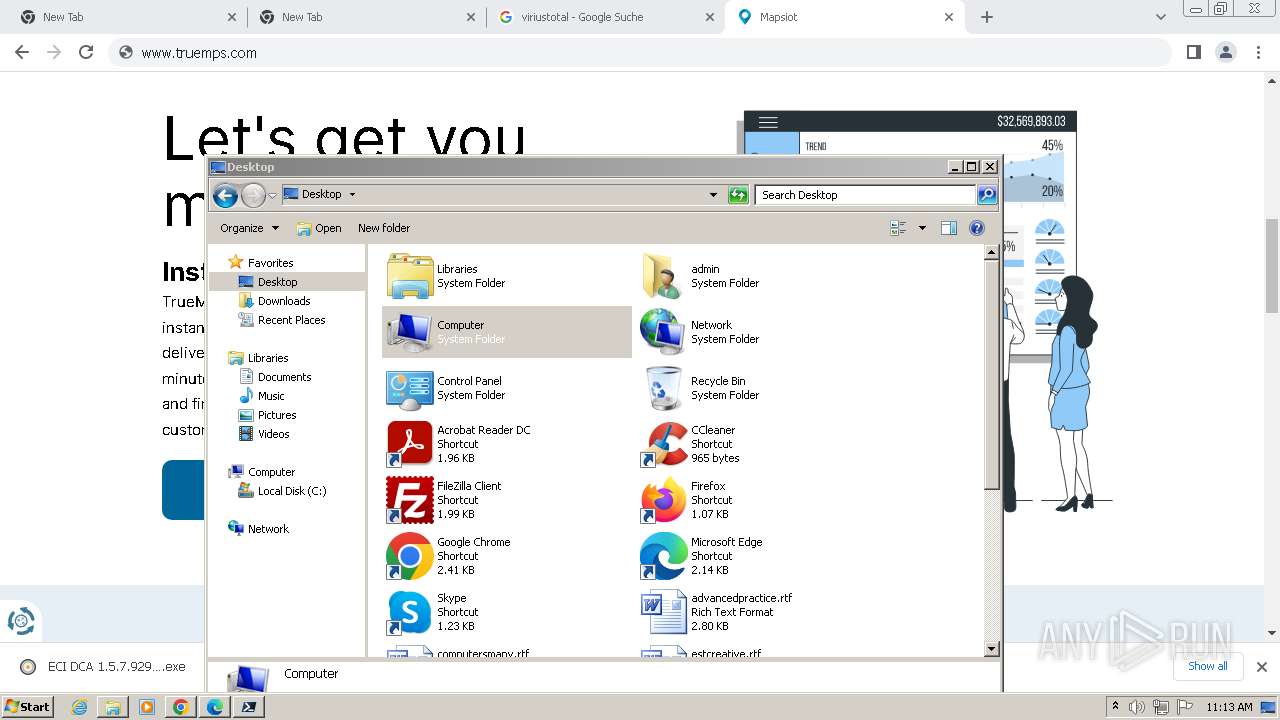Image resolution: width=1280 pixels, height=720 pixels.
Task: Click the Desktop breadcrumb arrow
Action: pyautogui.click(x=352, y=195)
